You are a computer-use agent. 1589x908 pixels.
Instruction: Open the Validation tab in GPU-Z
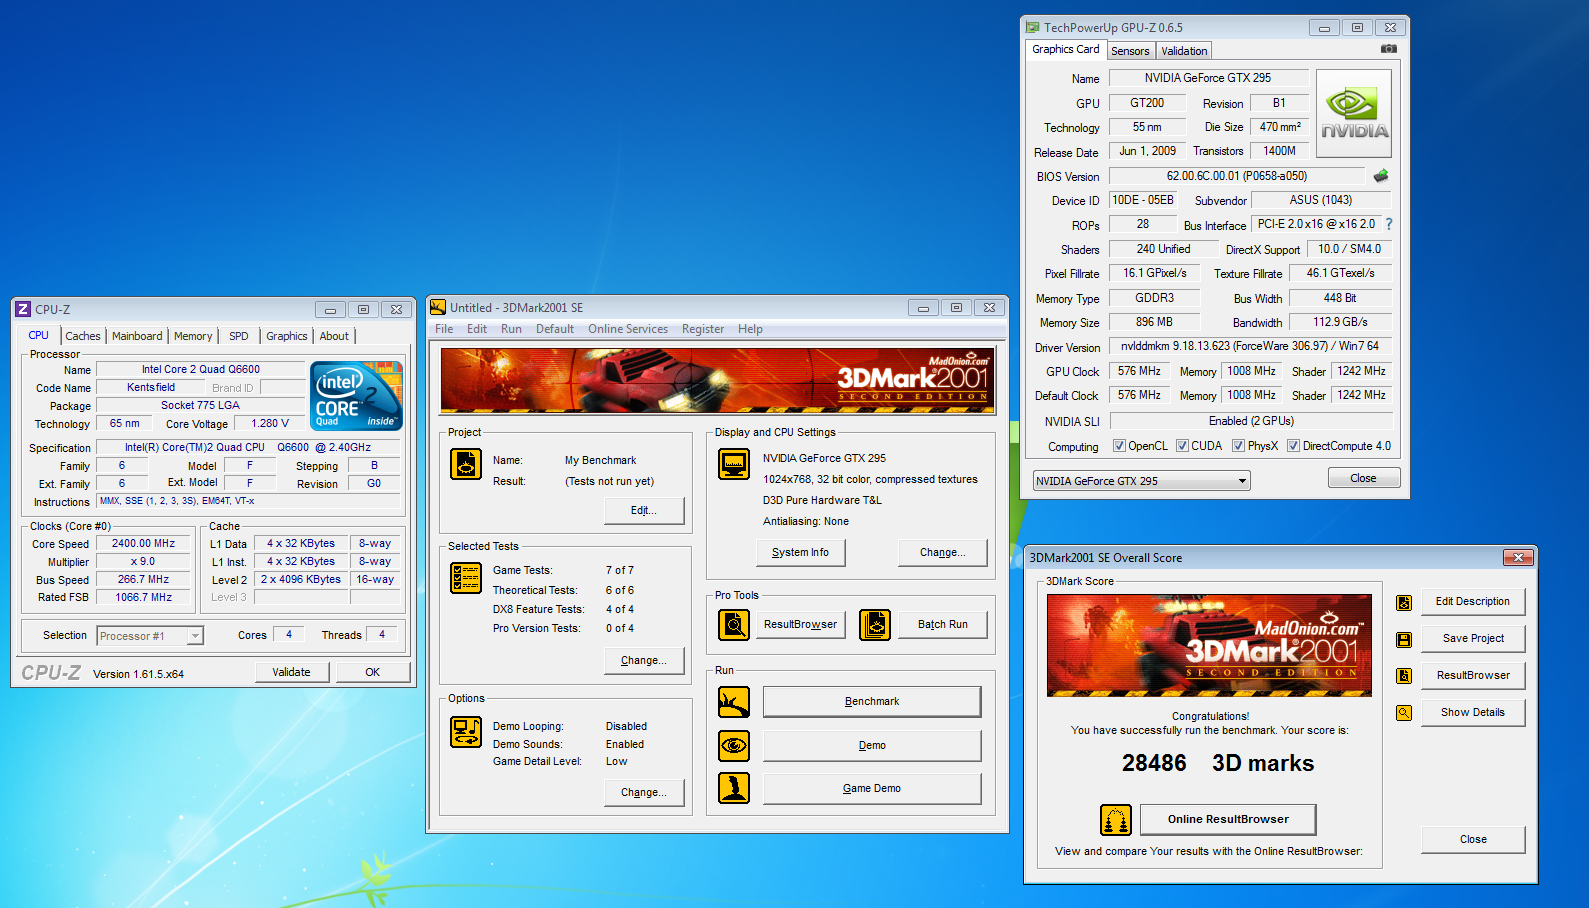point(1184,51)
